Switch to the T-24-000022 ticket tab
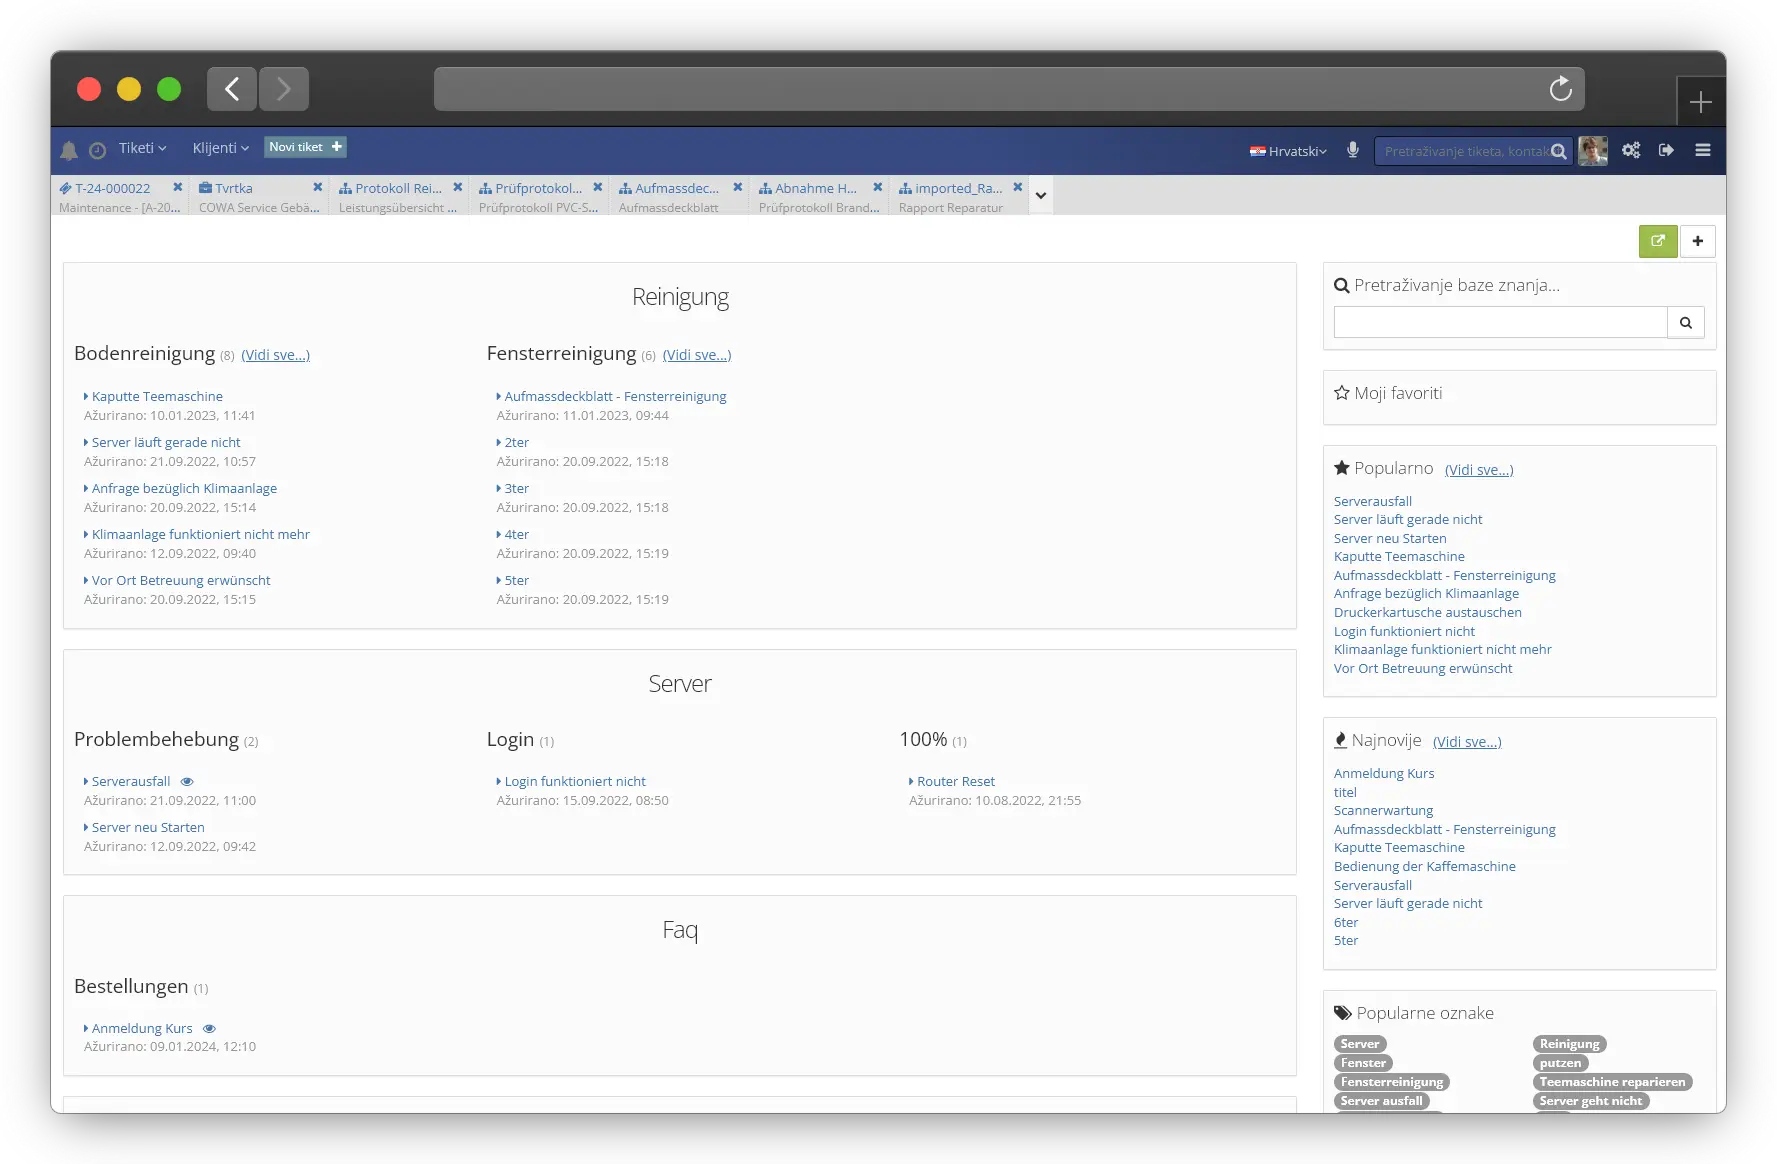This screenshot has width=1777, height=1164. tap(113, 188)
